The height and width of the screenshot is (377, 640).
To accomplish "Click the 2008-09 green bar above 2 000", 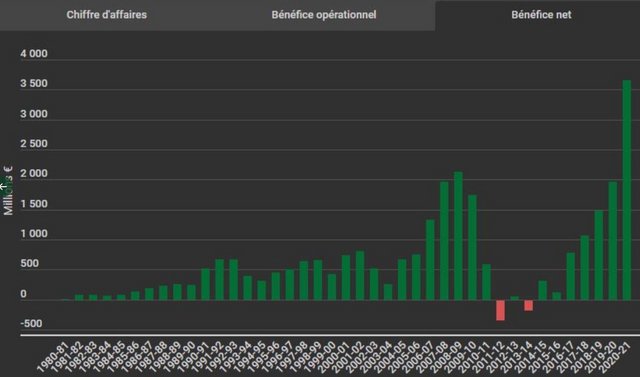I will 458,236.
